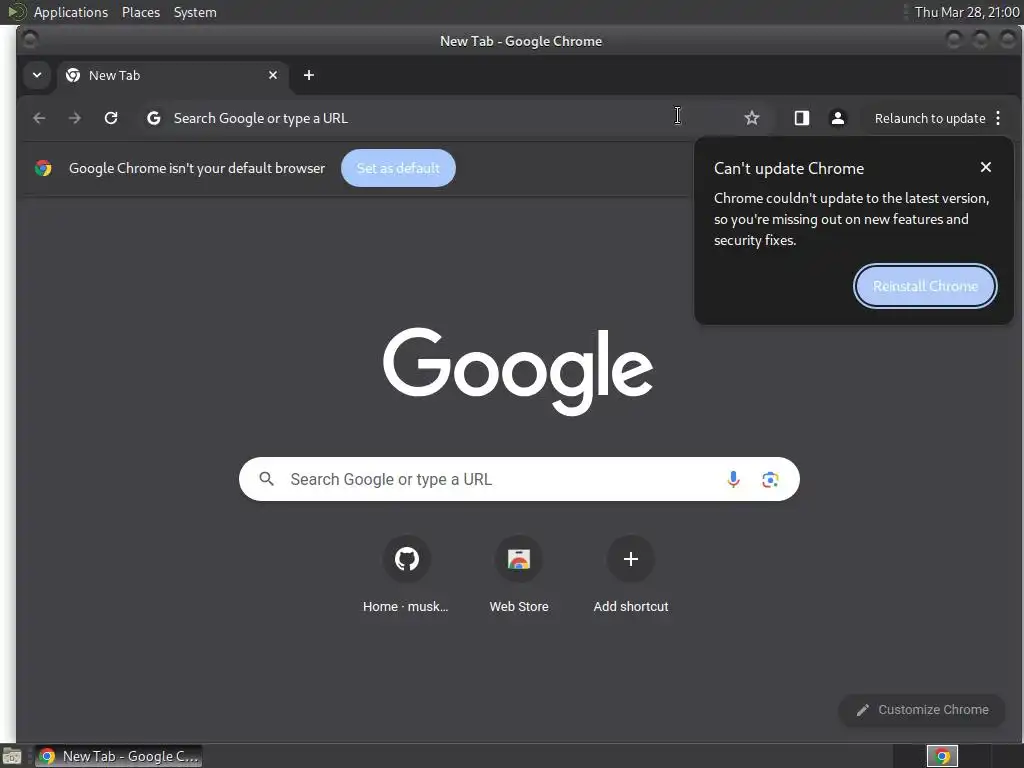This screenshot has height=768, width=1024.
Task: Open the side panel icon
Action: pyautogui.click(x=802, y=118)
